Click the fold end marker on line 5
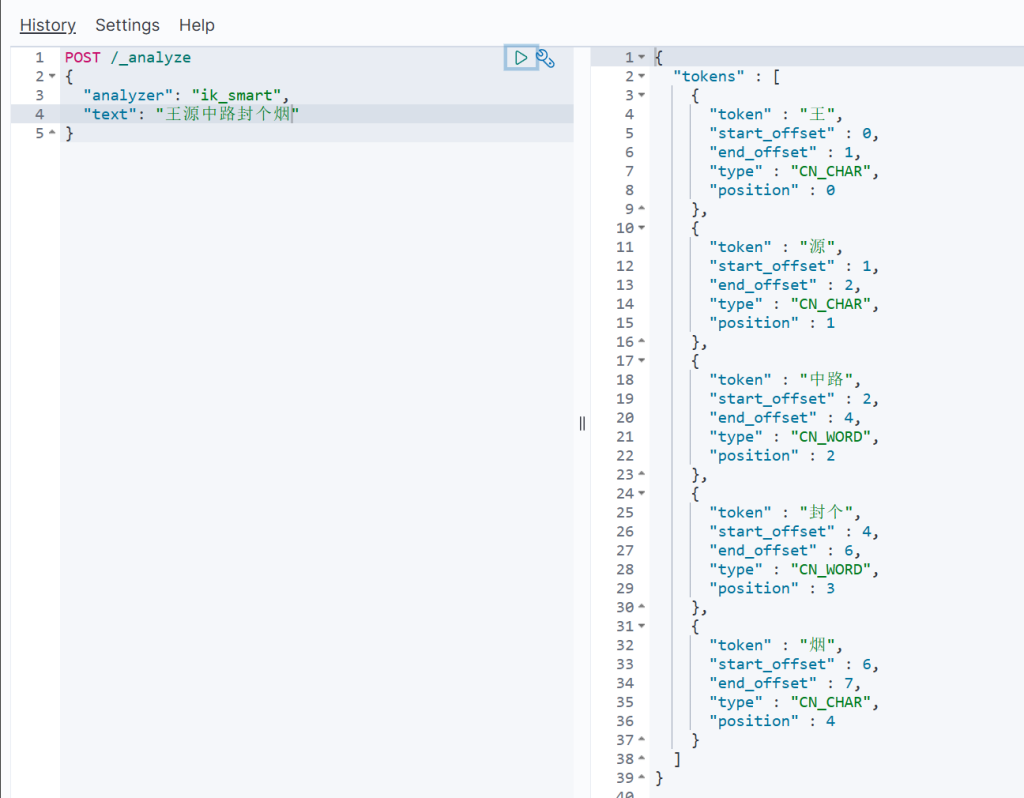Image resolution: width=1024 pixels, height=798 pixels. click(x=51, y=134)
